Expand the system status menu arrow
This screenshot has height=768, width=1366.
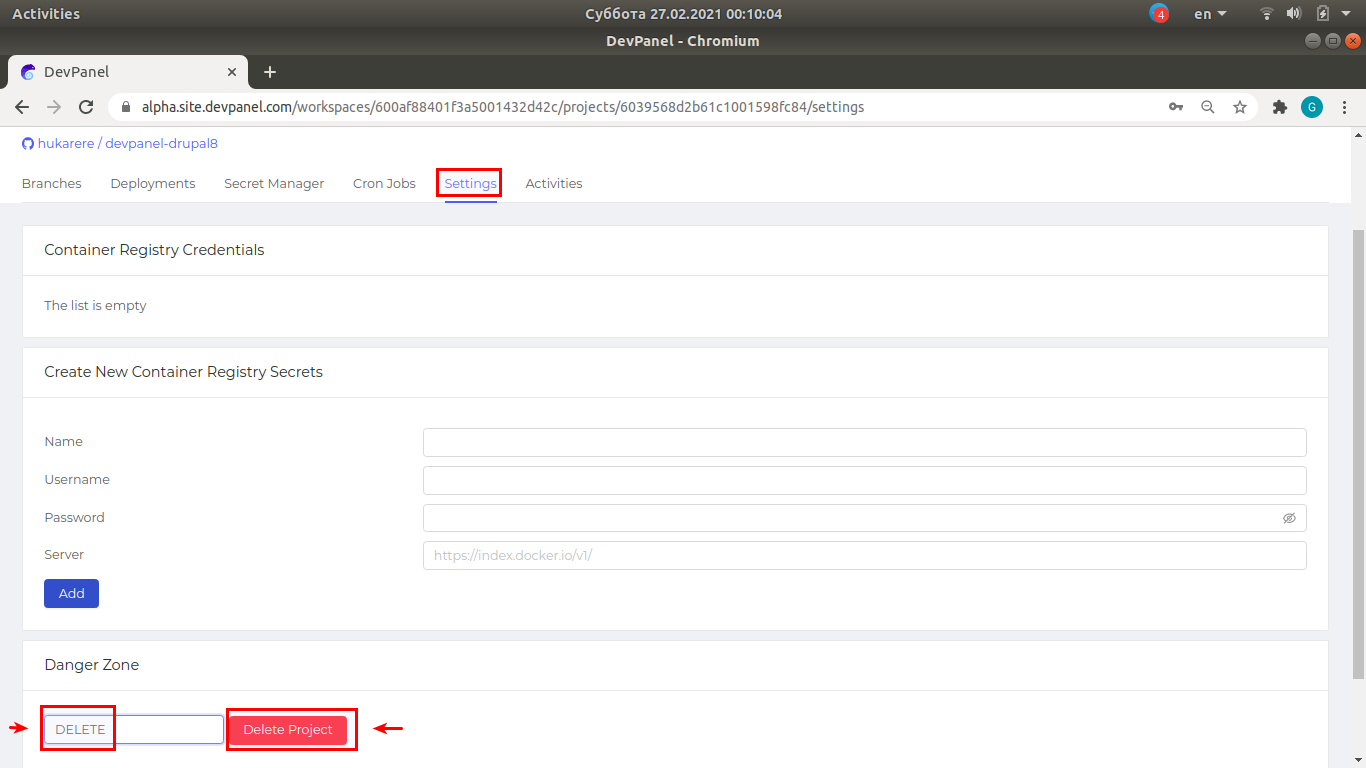click(x=1346, y=14)
